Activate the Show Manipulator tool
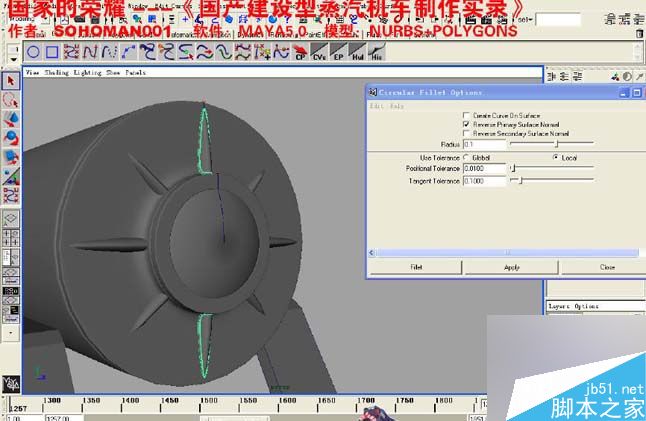This screenshot has width=646, height=421. pyautogui.click(x=11, y=176)
